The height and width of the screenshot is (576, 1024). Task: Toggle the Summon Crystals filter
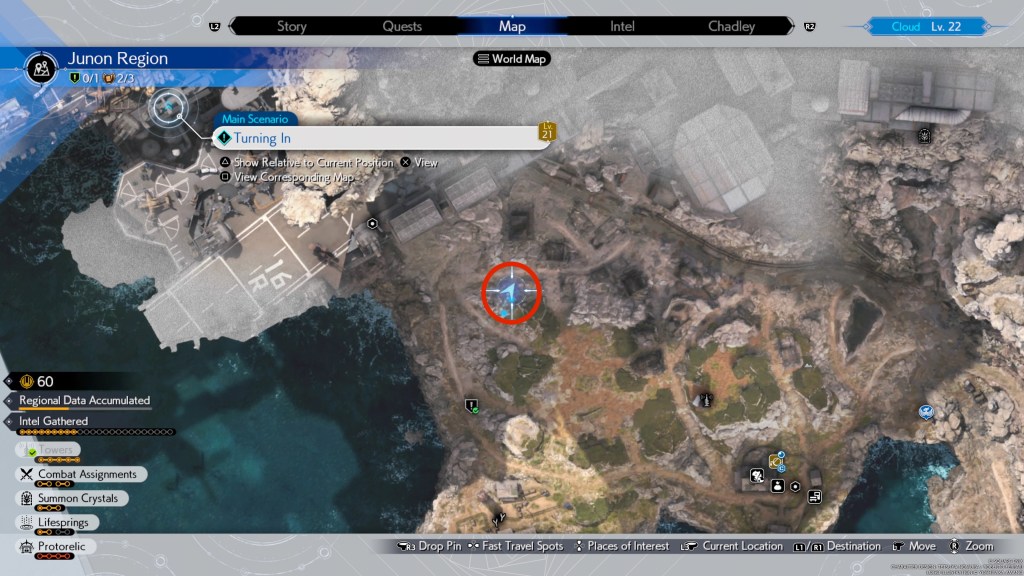point(77,498)
